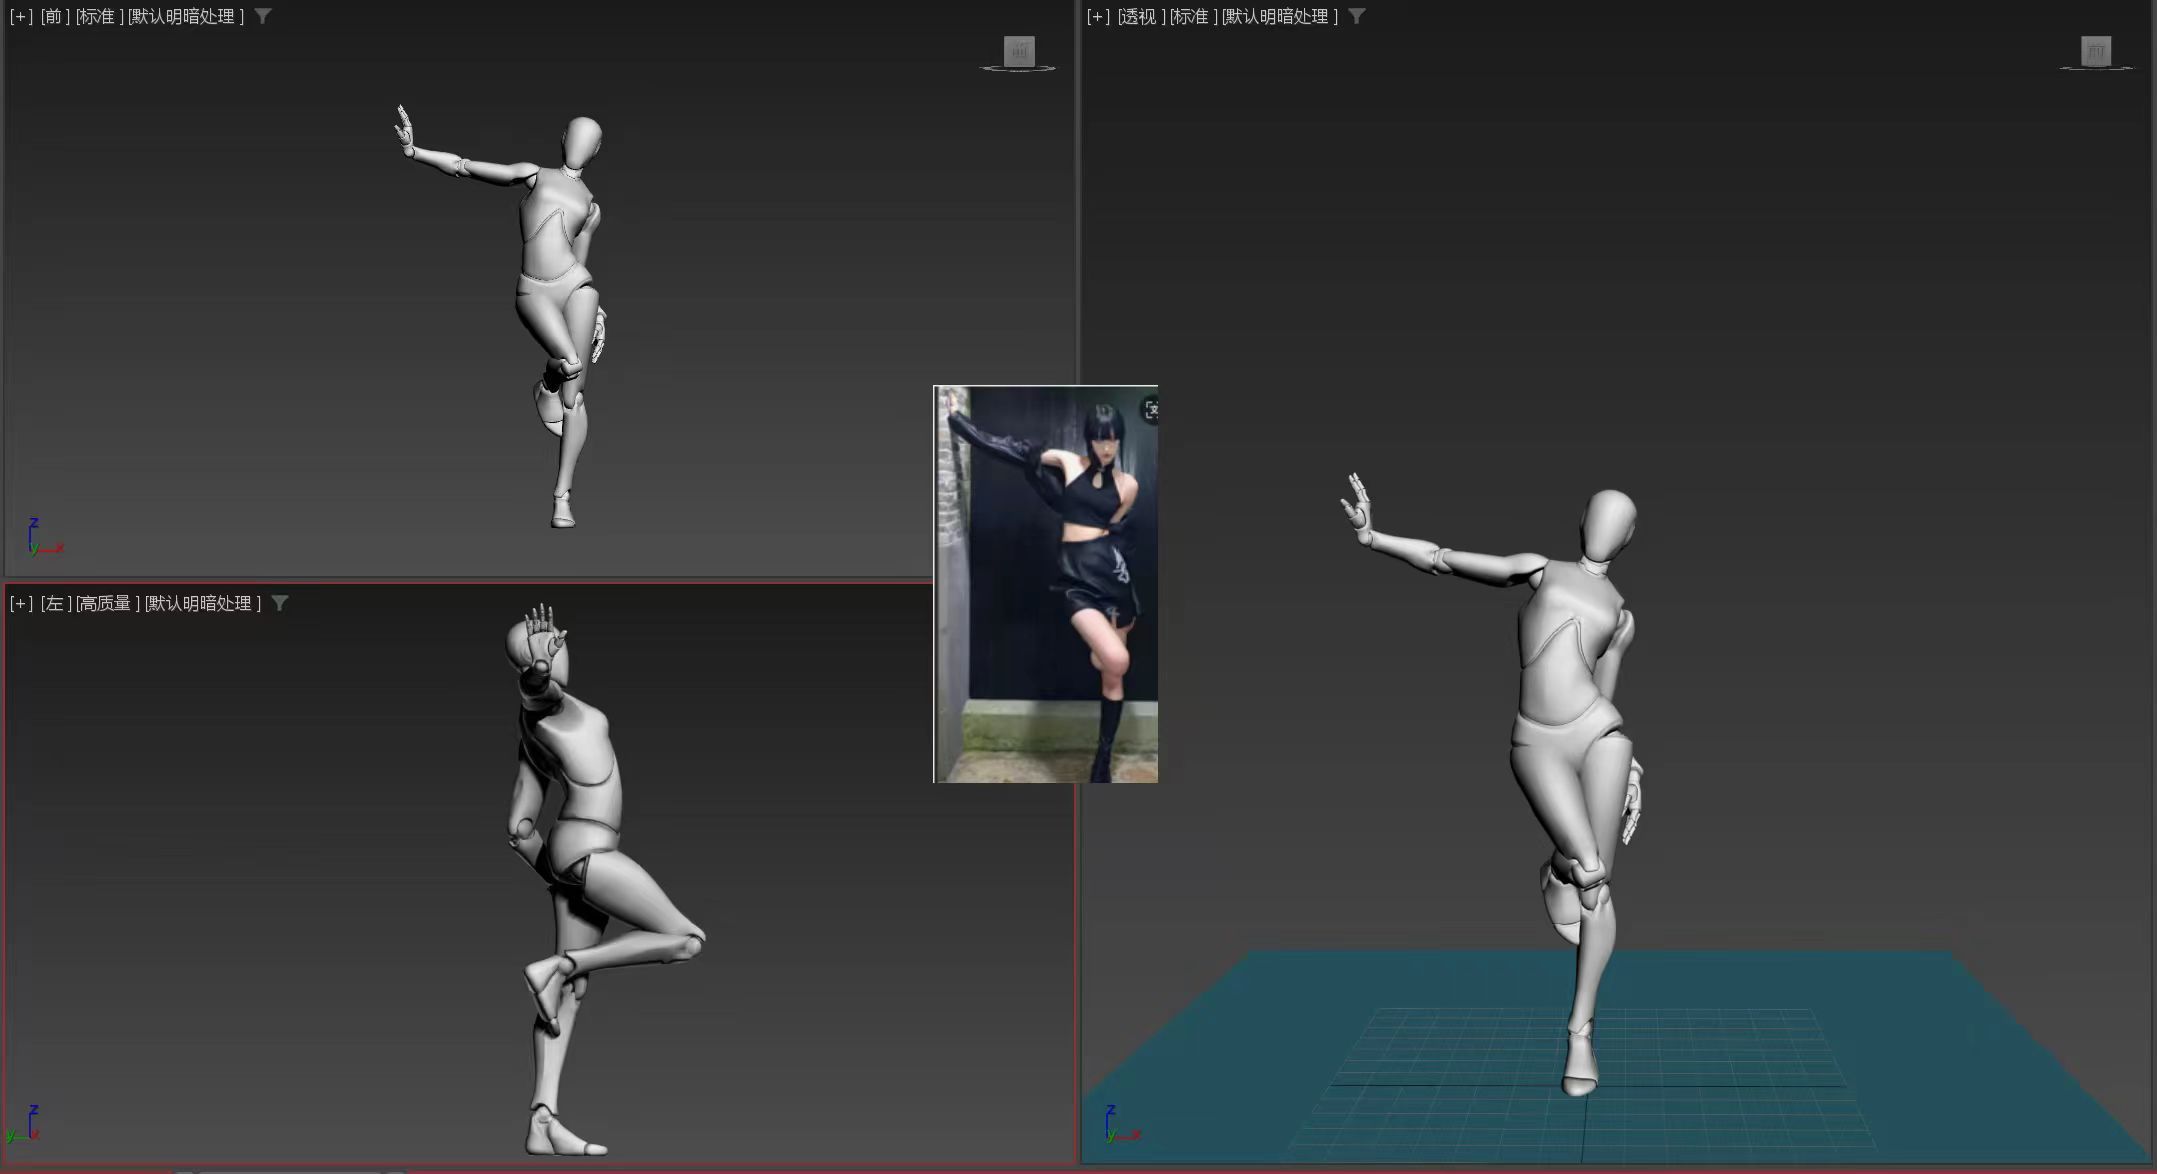This screenshot has height=1174, width=2157.
Task: Click the reference photo thumbnail
Action: [1045, 584]
